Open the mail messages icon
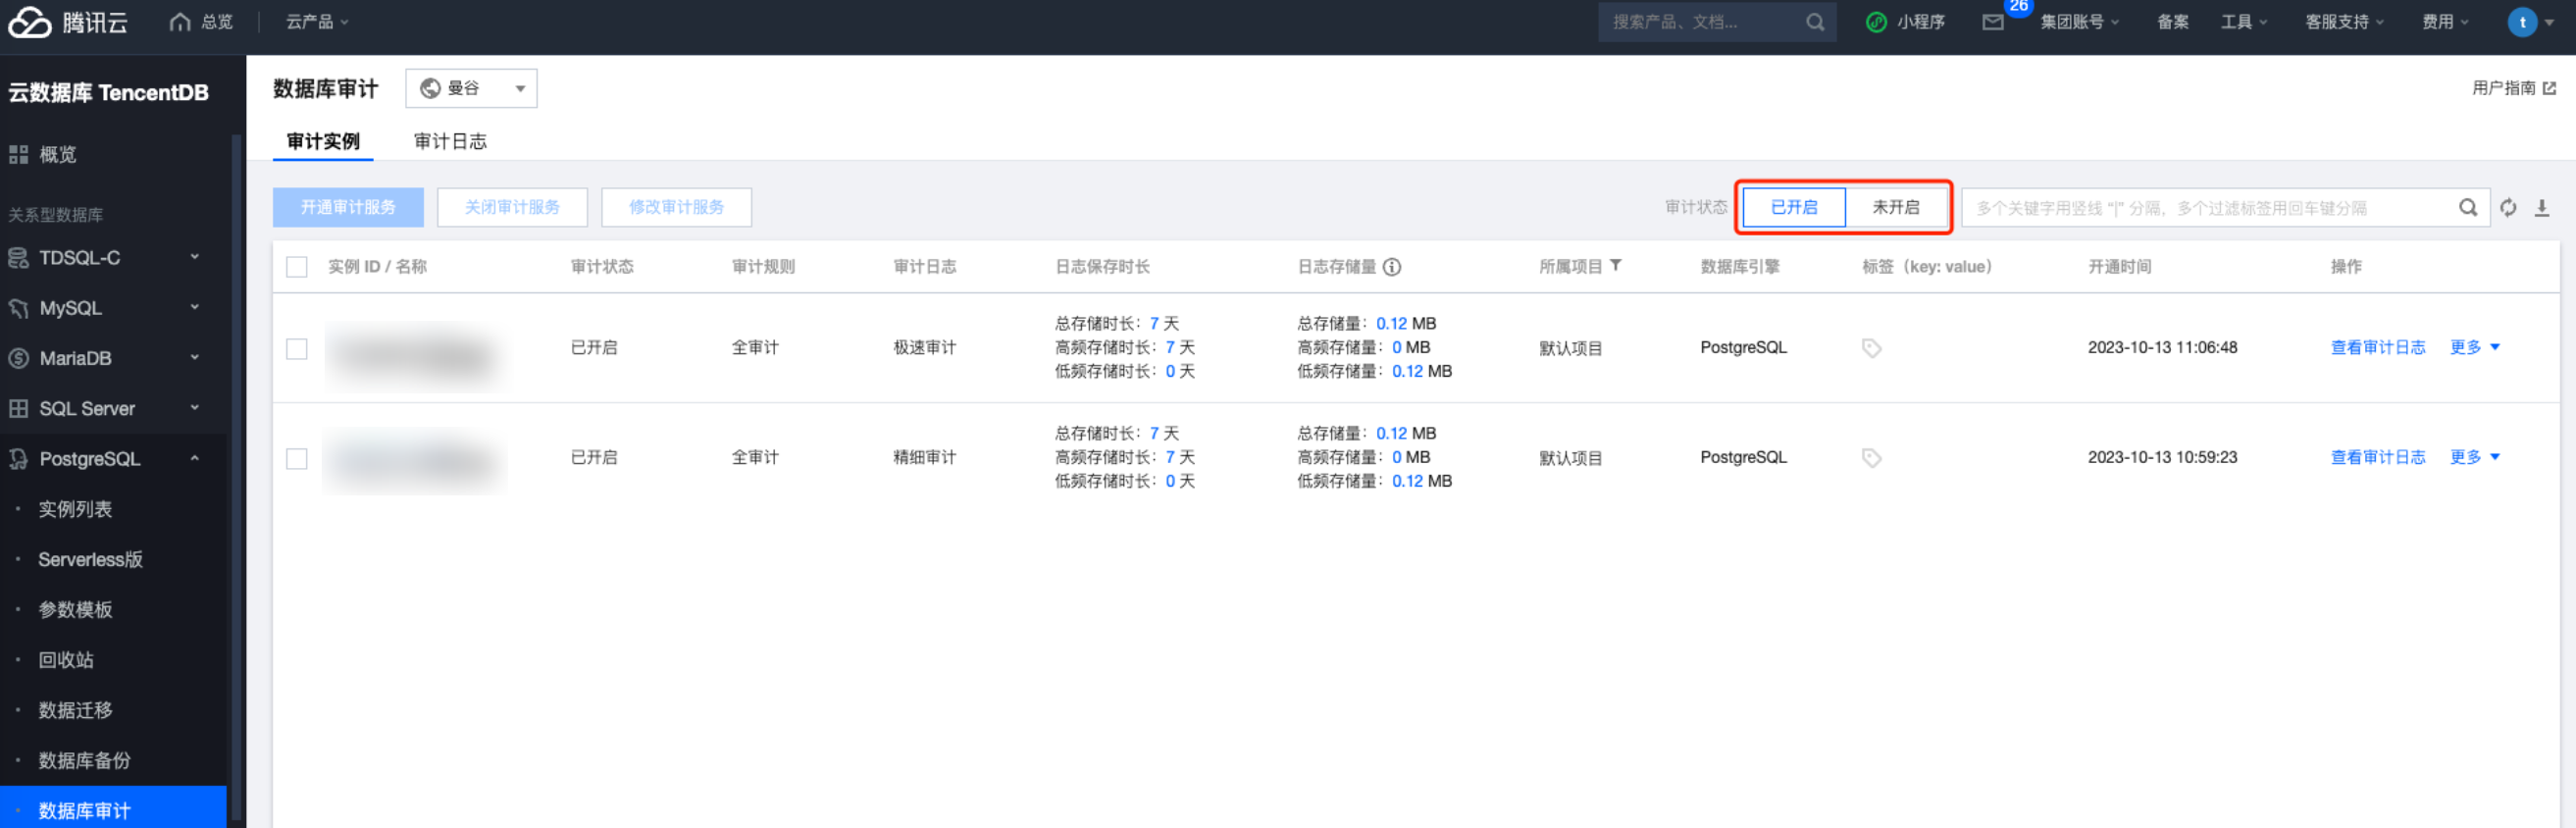The height and width of the screenshot is (828, 2576). pos(1992,22)
